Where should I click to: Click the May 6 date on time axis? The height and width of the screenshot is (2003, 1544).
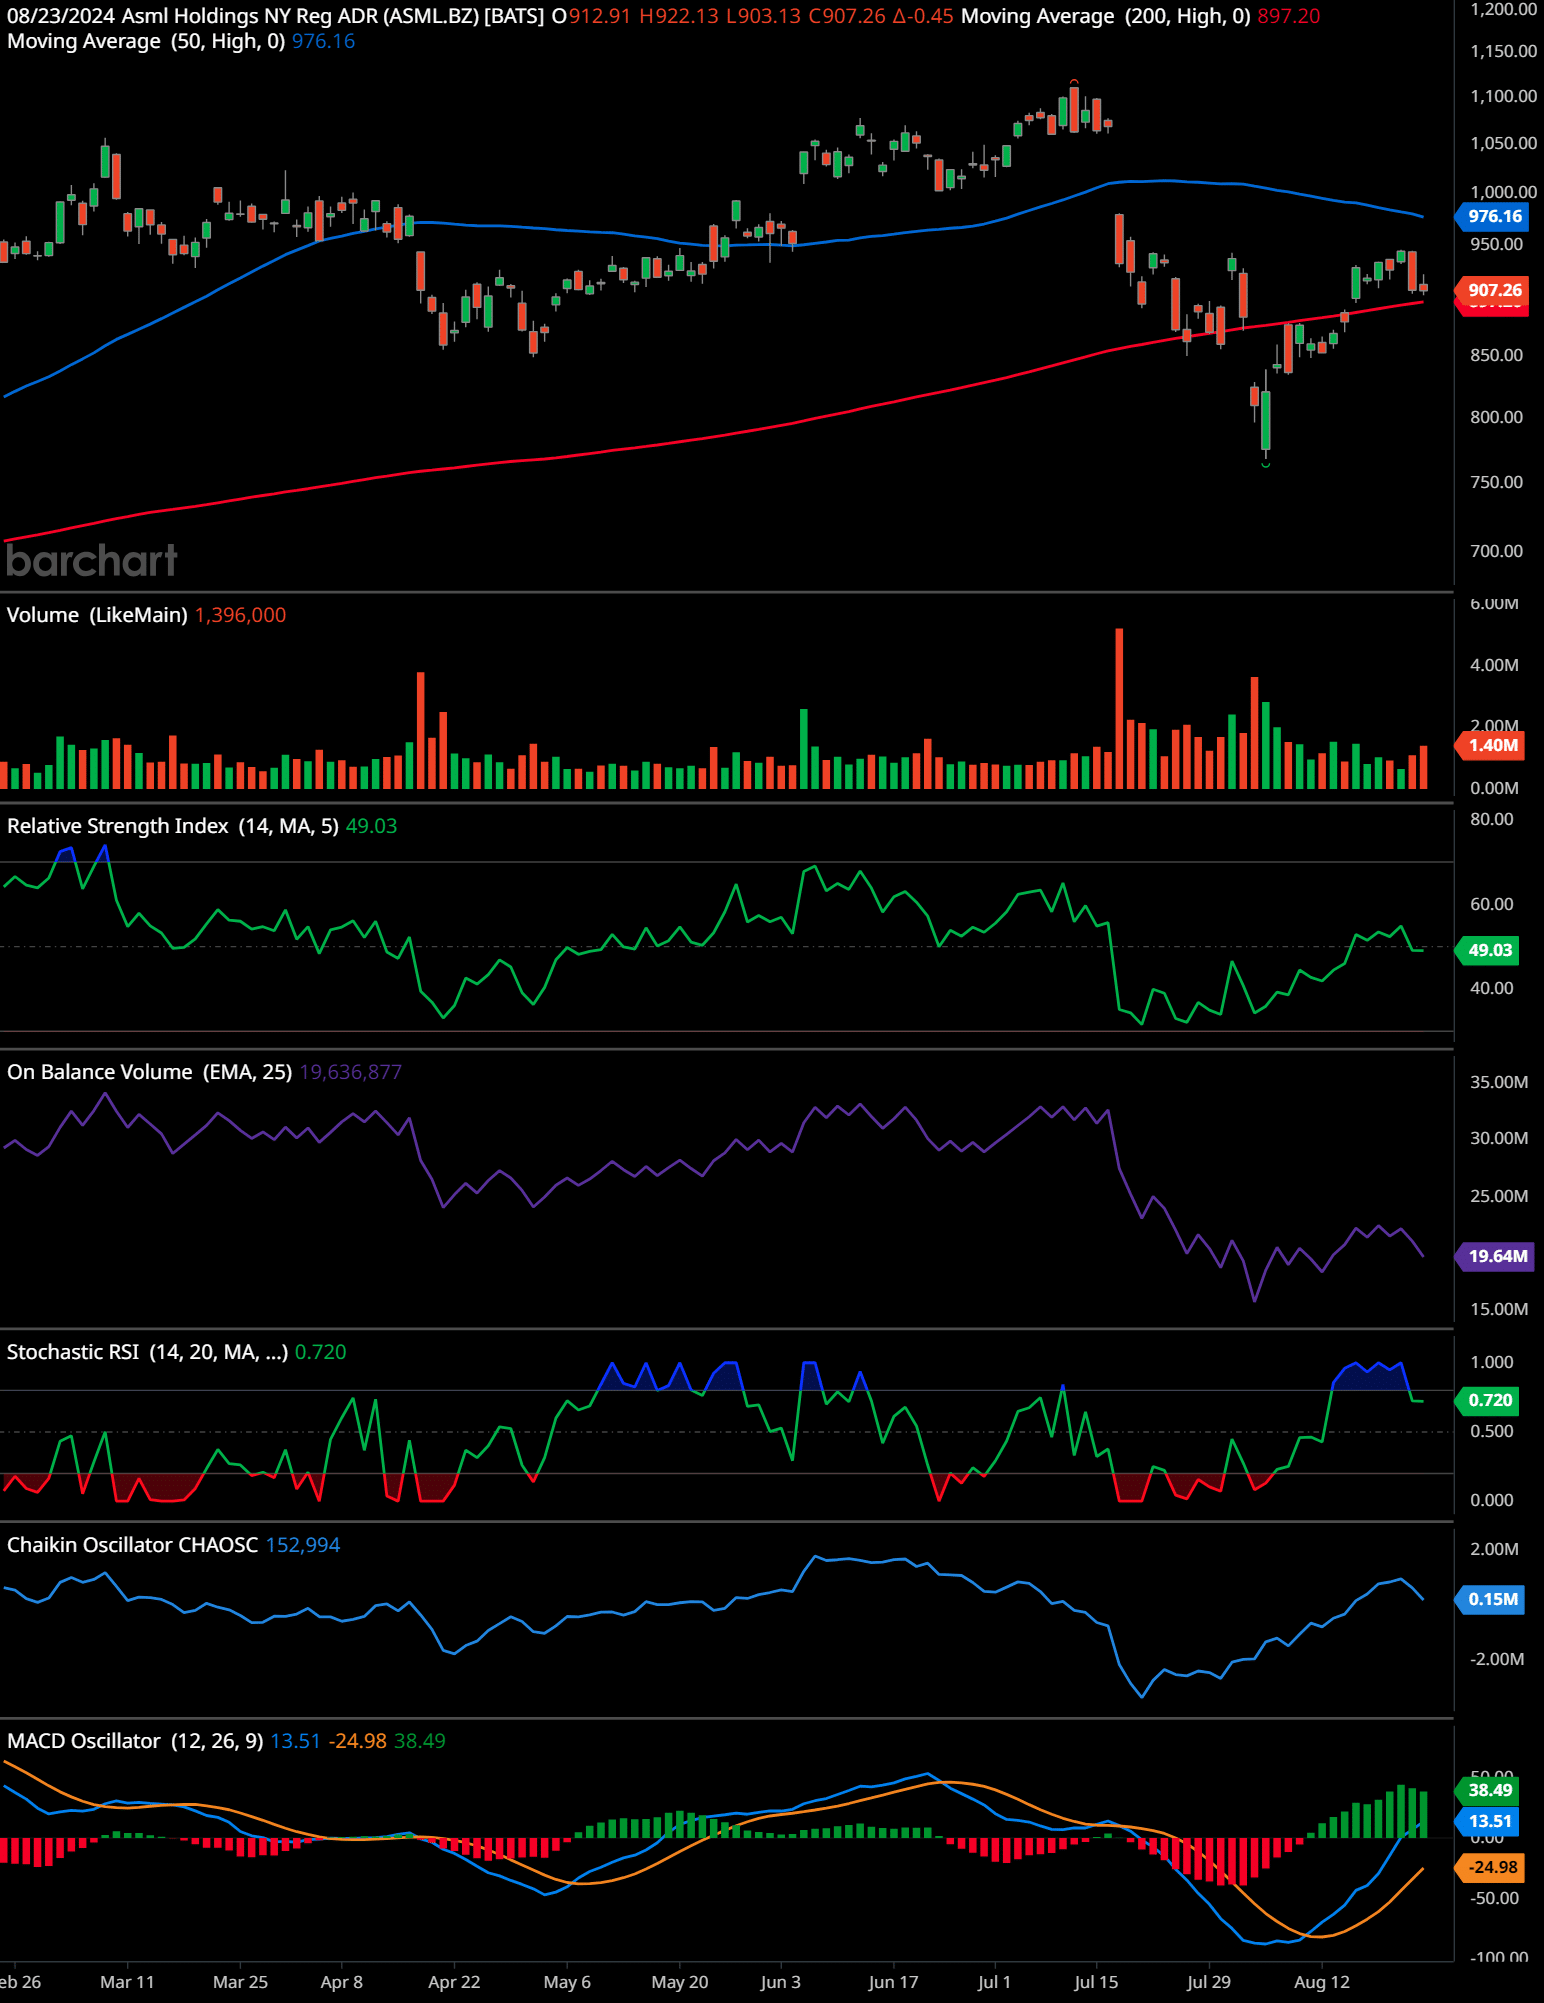point(567,1982)
